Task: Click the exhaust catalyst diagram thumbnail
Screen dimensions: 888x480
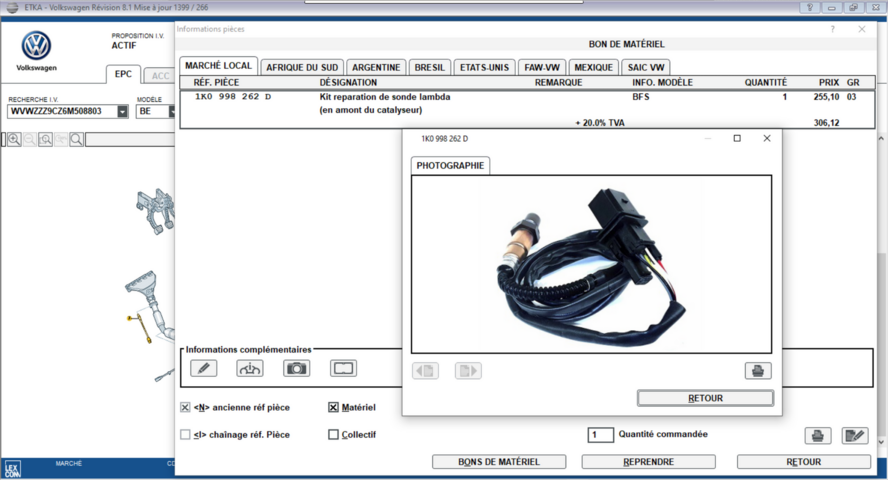Action: pyautogui.click(x=150, y=307)
